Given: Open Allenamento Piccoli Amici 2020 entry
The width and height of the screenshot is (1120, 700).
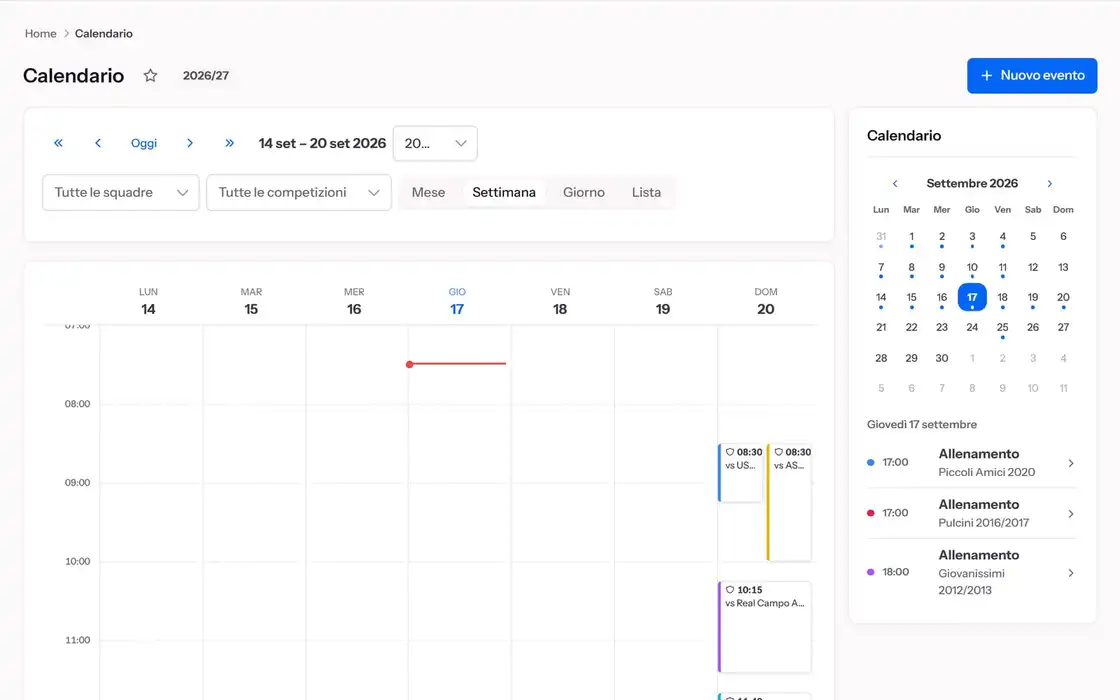Looking at the screenshot, I should tap(971, 463).
